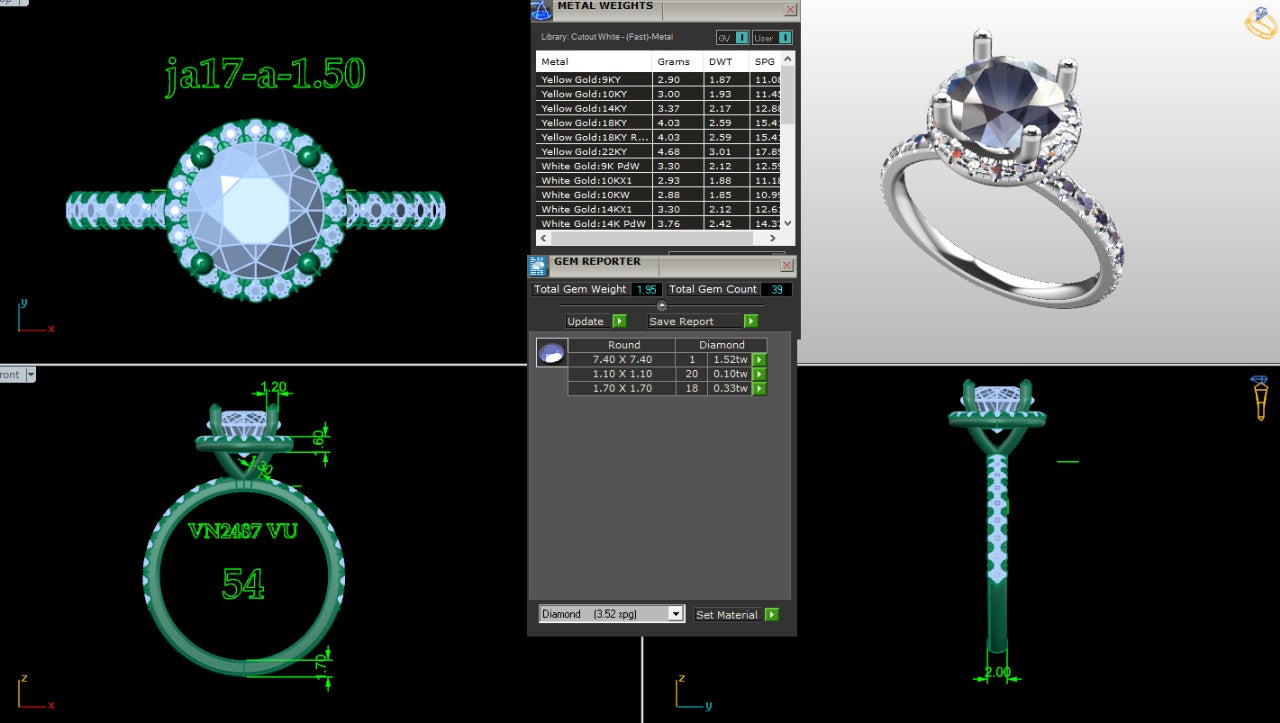This screenshot has height=723, width=1280.
Task: Click the Metal Weights list scroll-up arrow
Action: pos(787,60)
